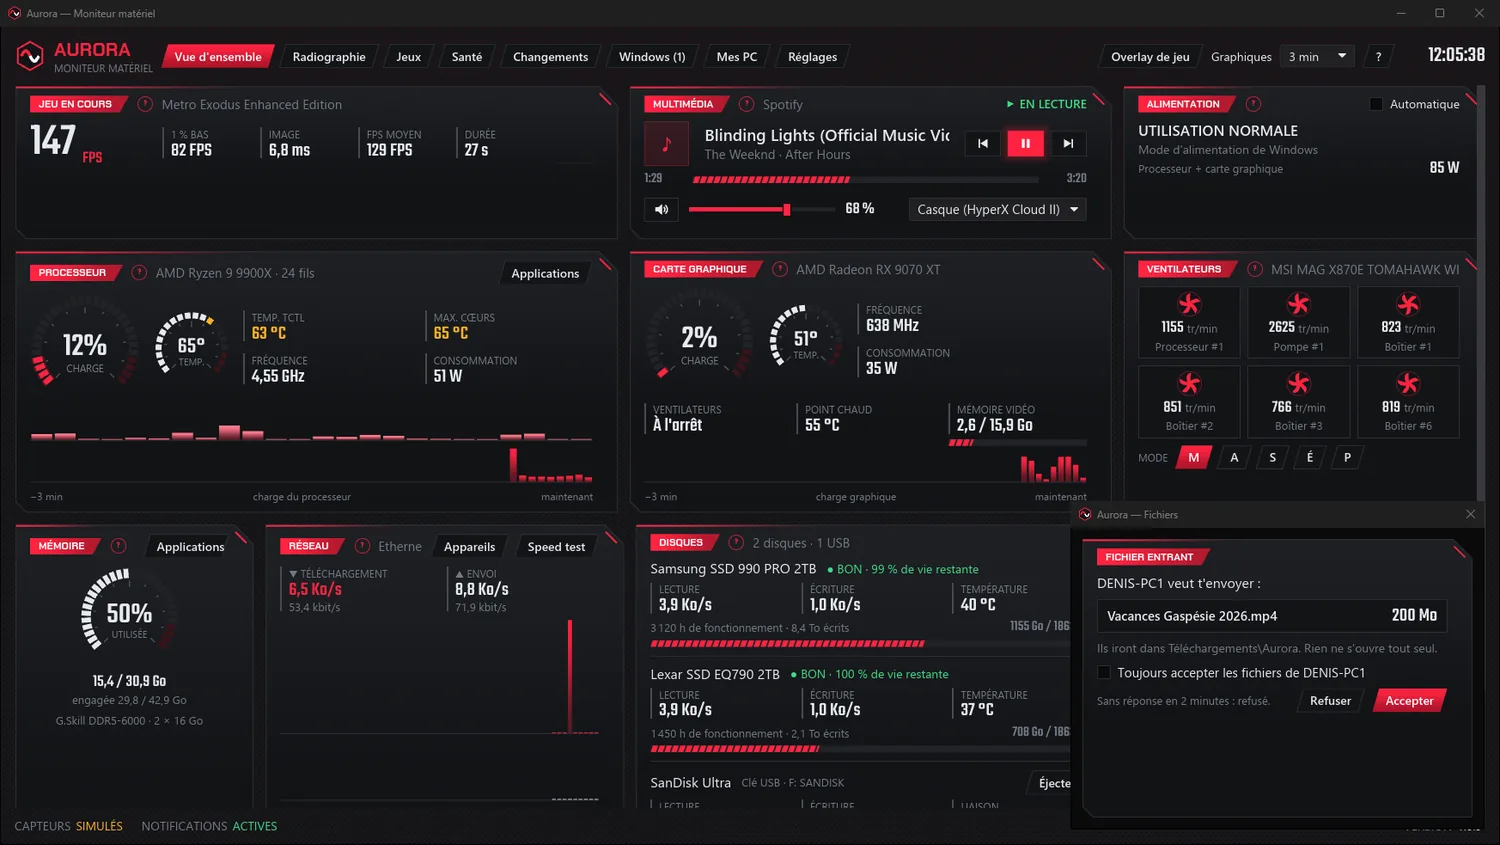Go to the Santé tab
1500x845 pixels.
[467, 57]
